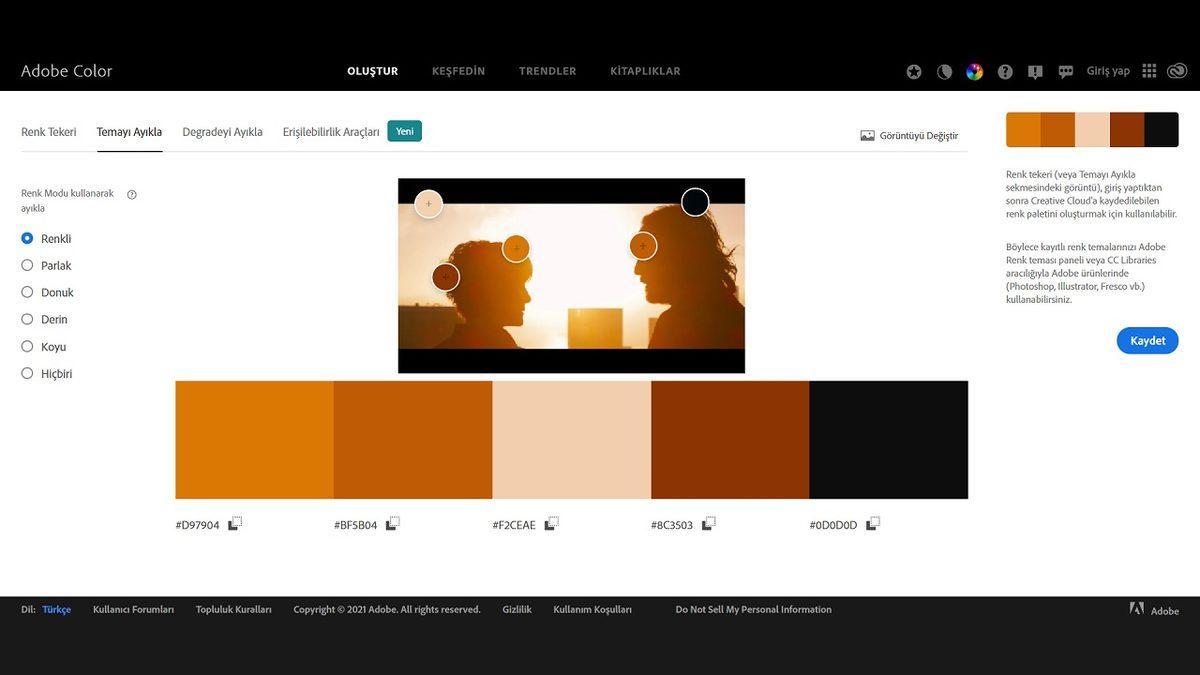Open the KEŞFEDİN menu item
The height and width of the screenshot is (675, 1200).
click(x=458, y=71)
